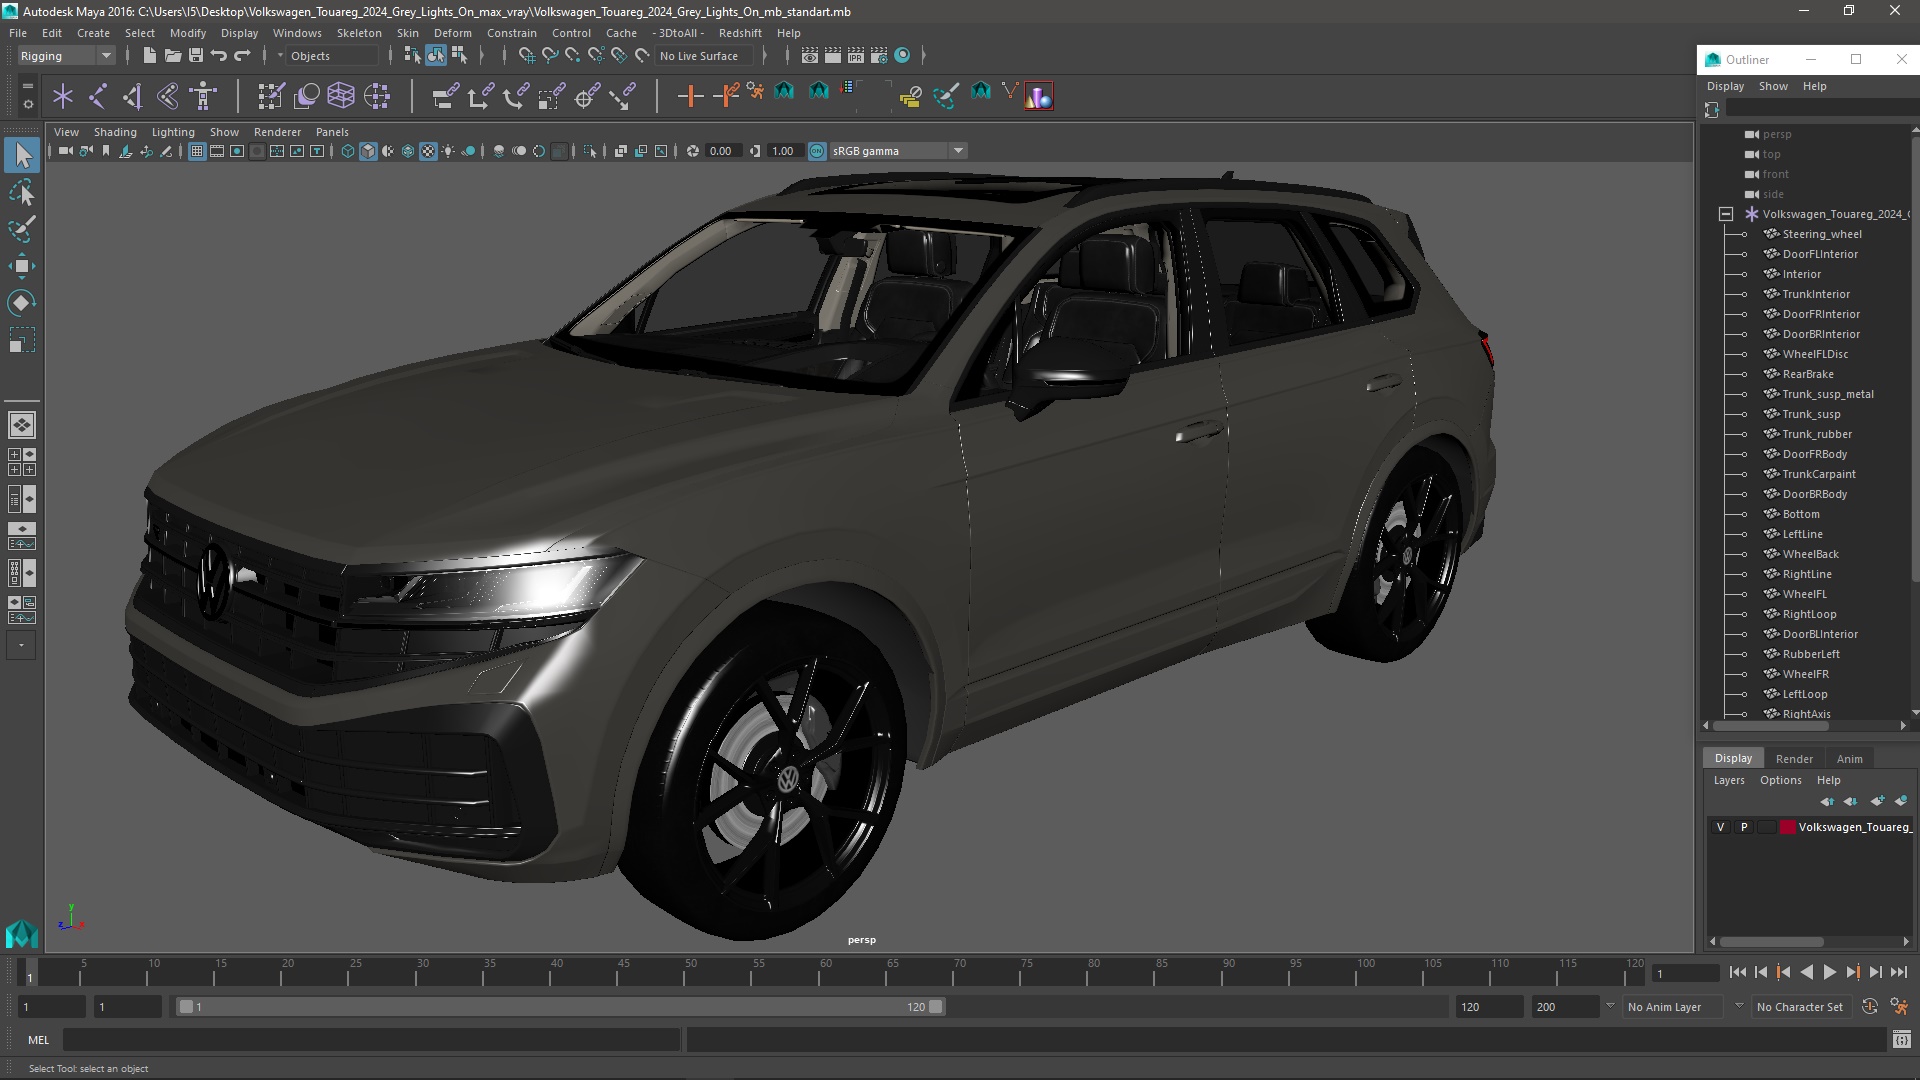This screenshot has height=1080, width=1920.
Task: Open the Layers menu in layer editor
Action: (x=1728, y=780)
